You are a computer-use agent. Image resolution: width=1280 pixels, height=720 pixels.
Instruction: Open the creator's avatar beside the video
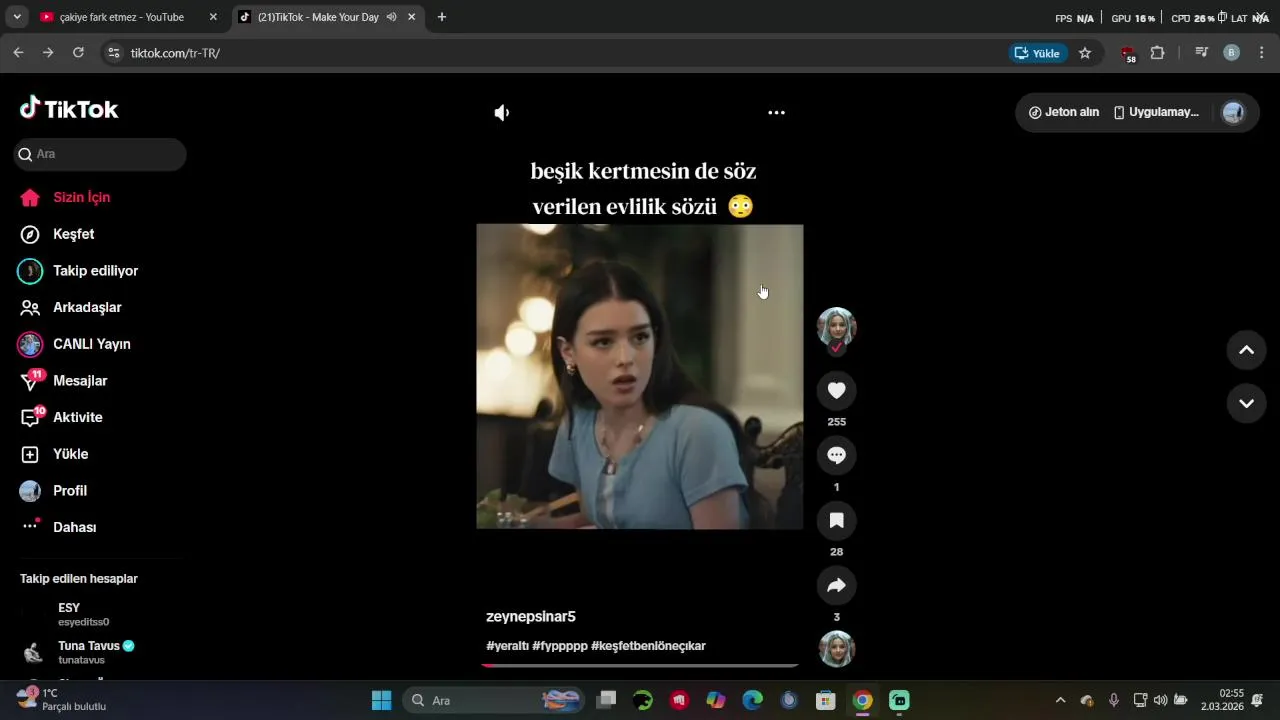(837, 327)
